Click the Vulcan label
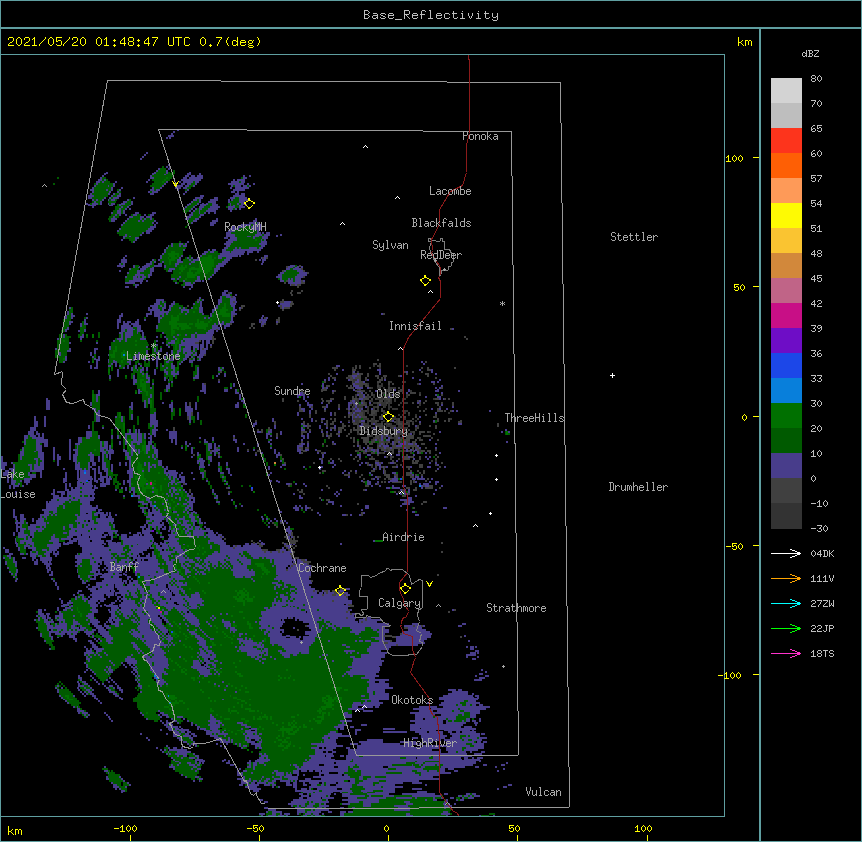The width and height of the screenshot is (862, 842). tap(543, 792)
